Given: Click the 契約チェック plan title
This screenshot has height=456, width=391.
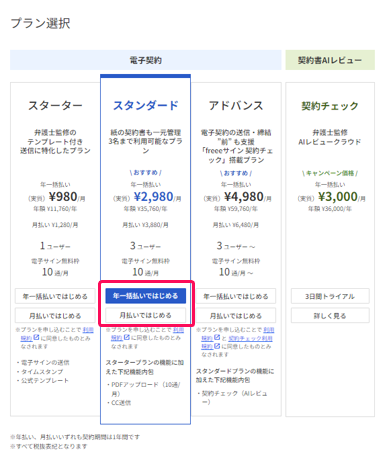Looking at the screenshot, I should [330, 106].
